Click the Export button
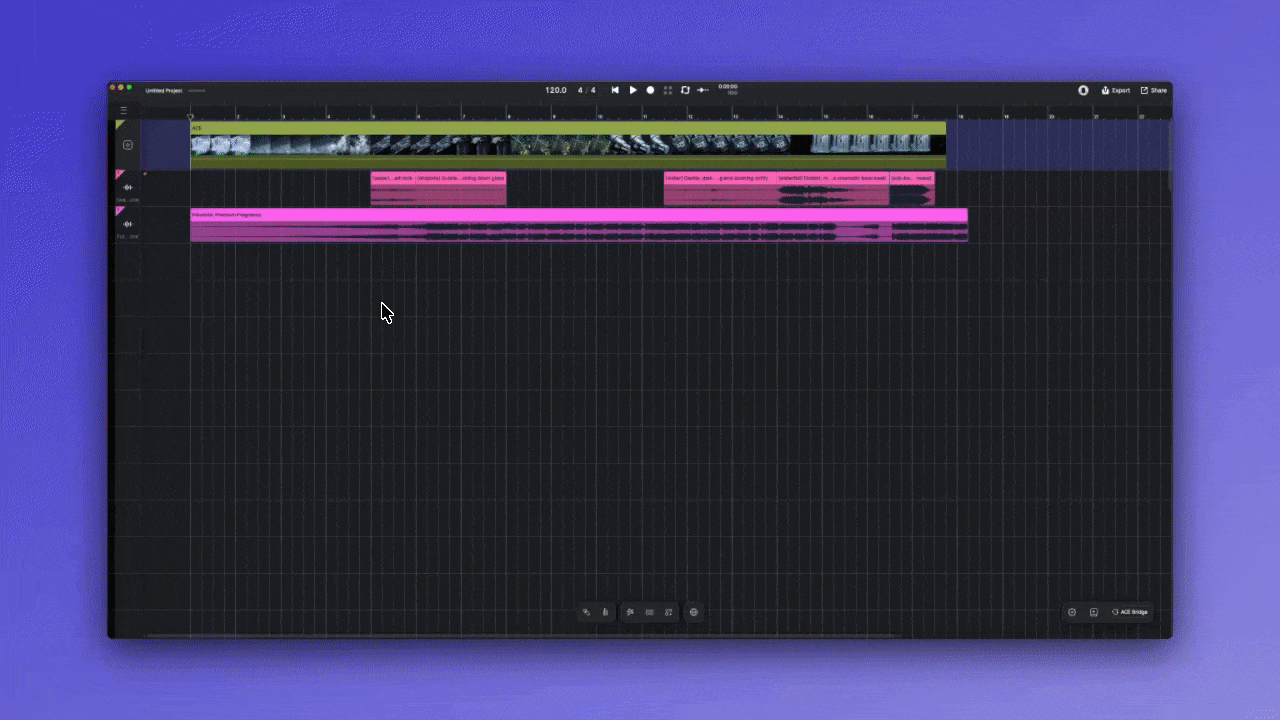1280x720 pixels. (1116, 90)
